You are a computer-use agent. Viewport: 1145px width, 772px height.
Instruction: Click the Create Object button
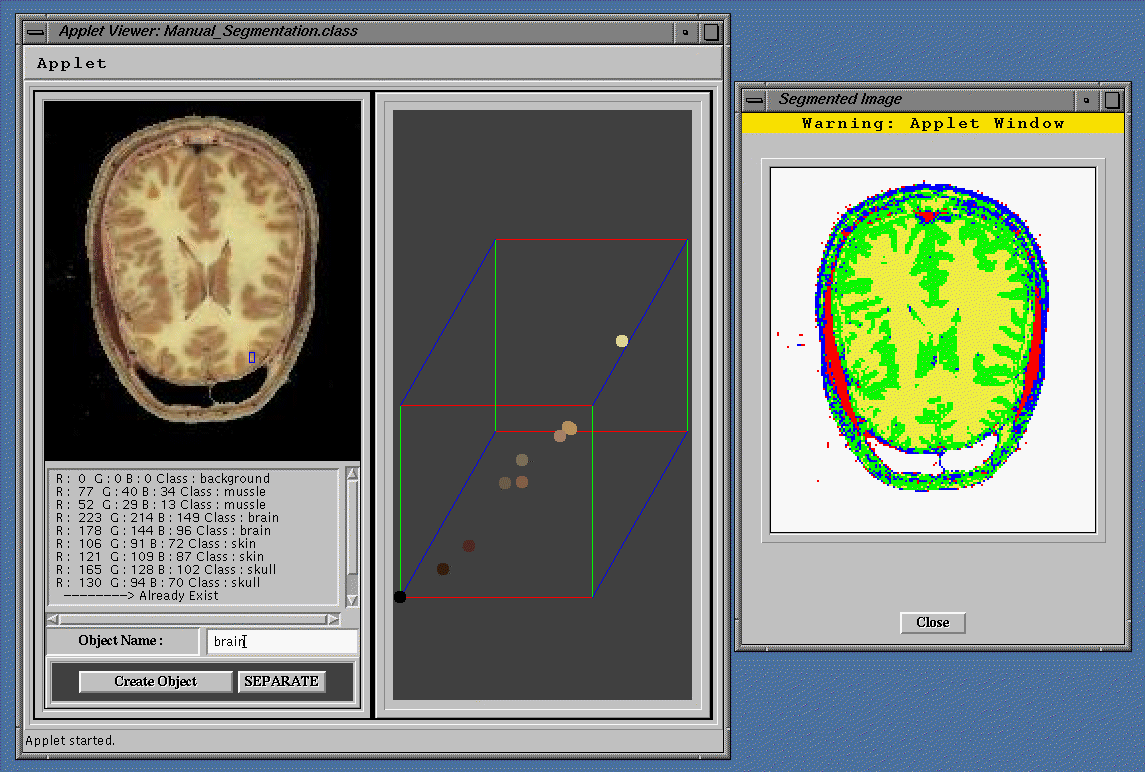click(x=156, y=681)
